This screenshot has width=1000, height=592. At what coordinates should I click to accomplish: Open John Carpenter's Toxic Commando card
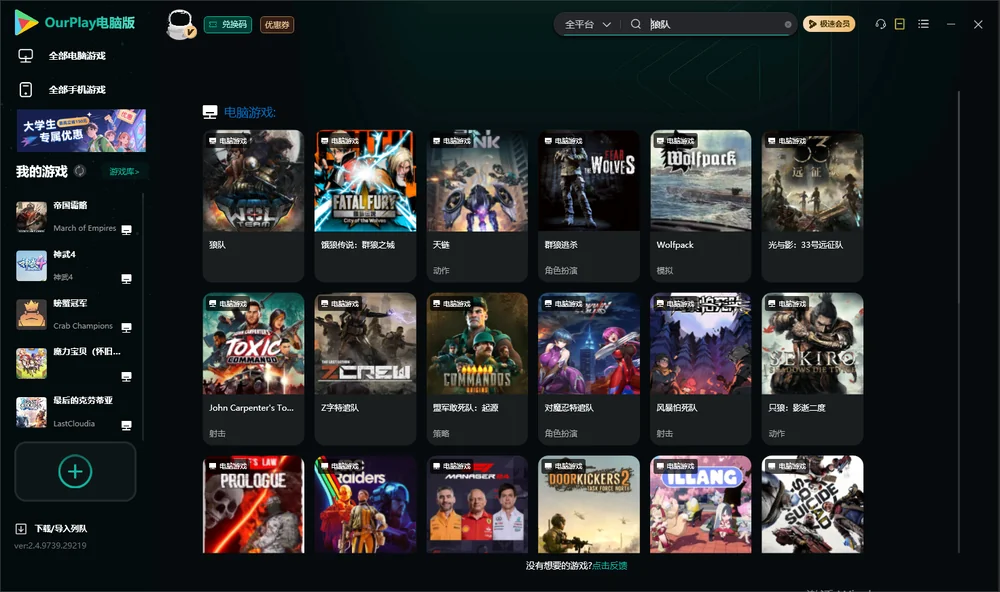point(253,368)
